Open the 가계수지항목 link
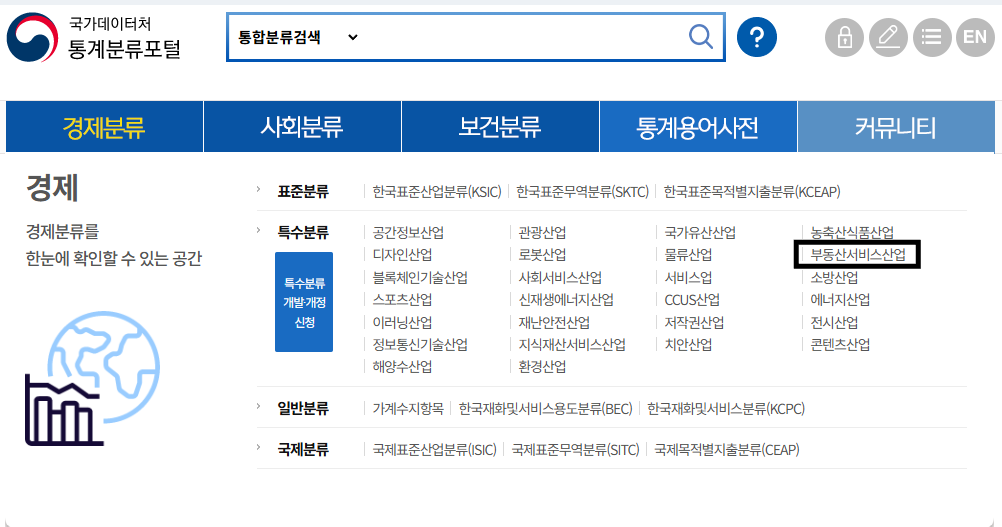Viewport: 1002px width, 527px height. pos(406,409)
